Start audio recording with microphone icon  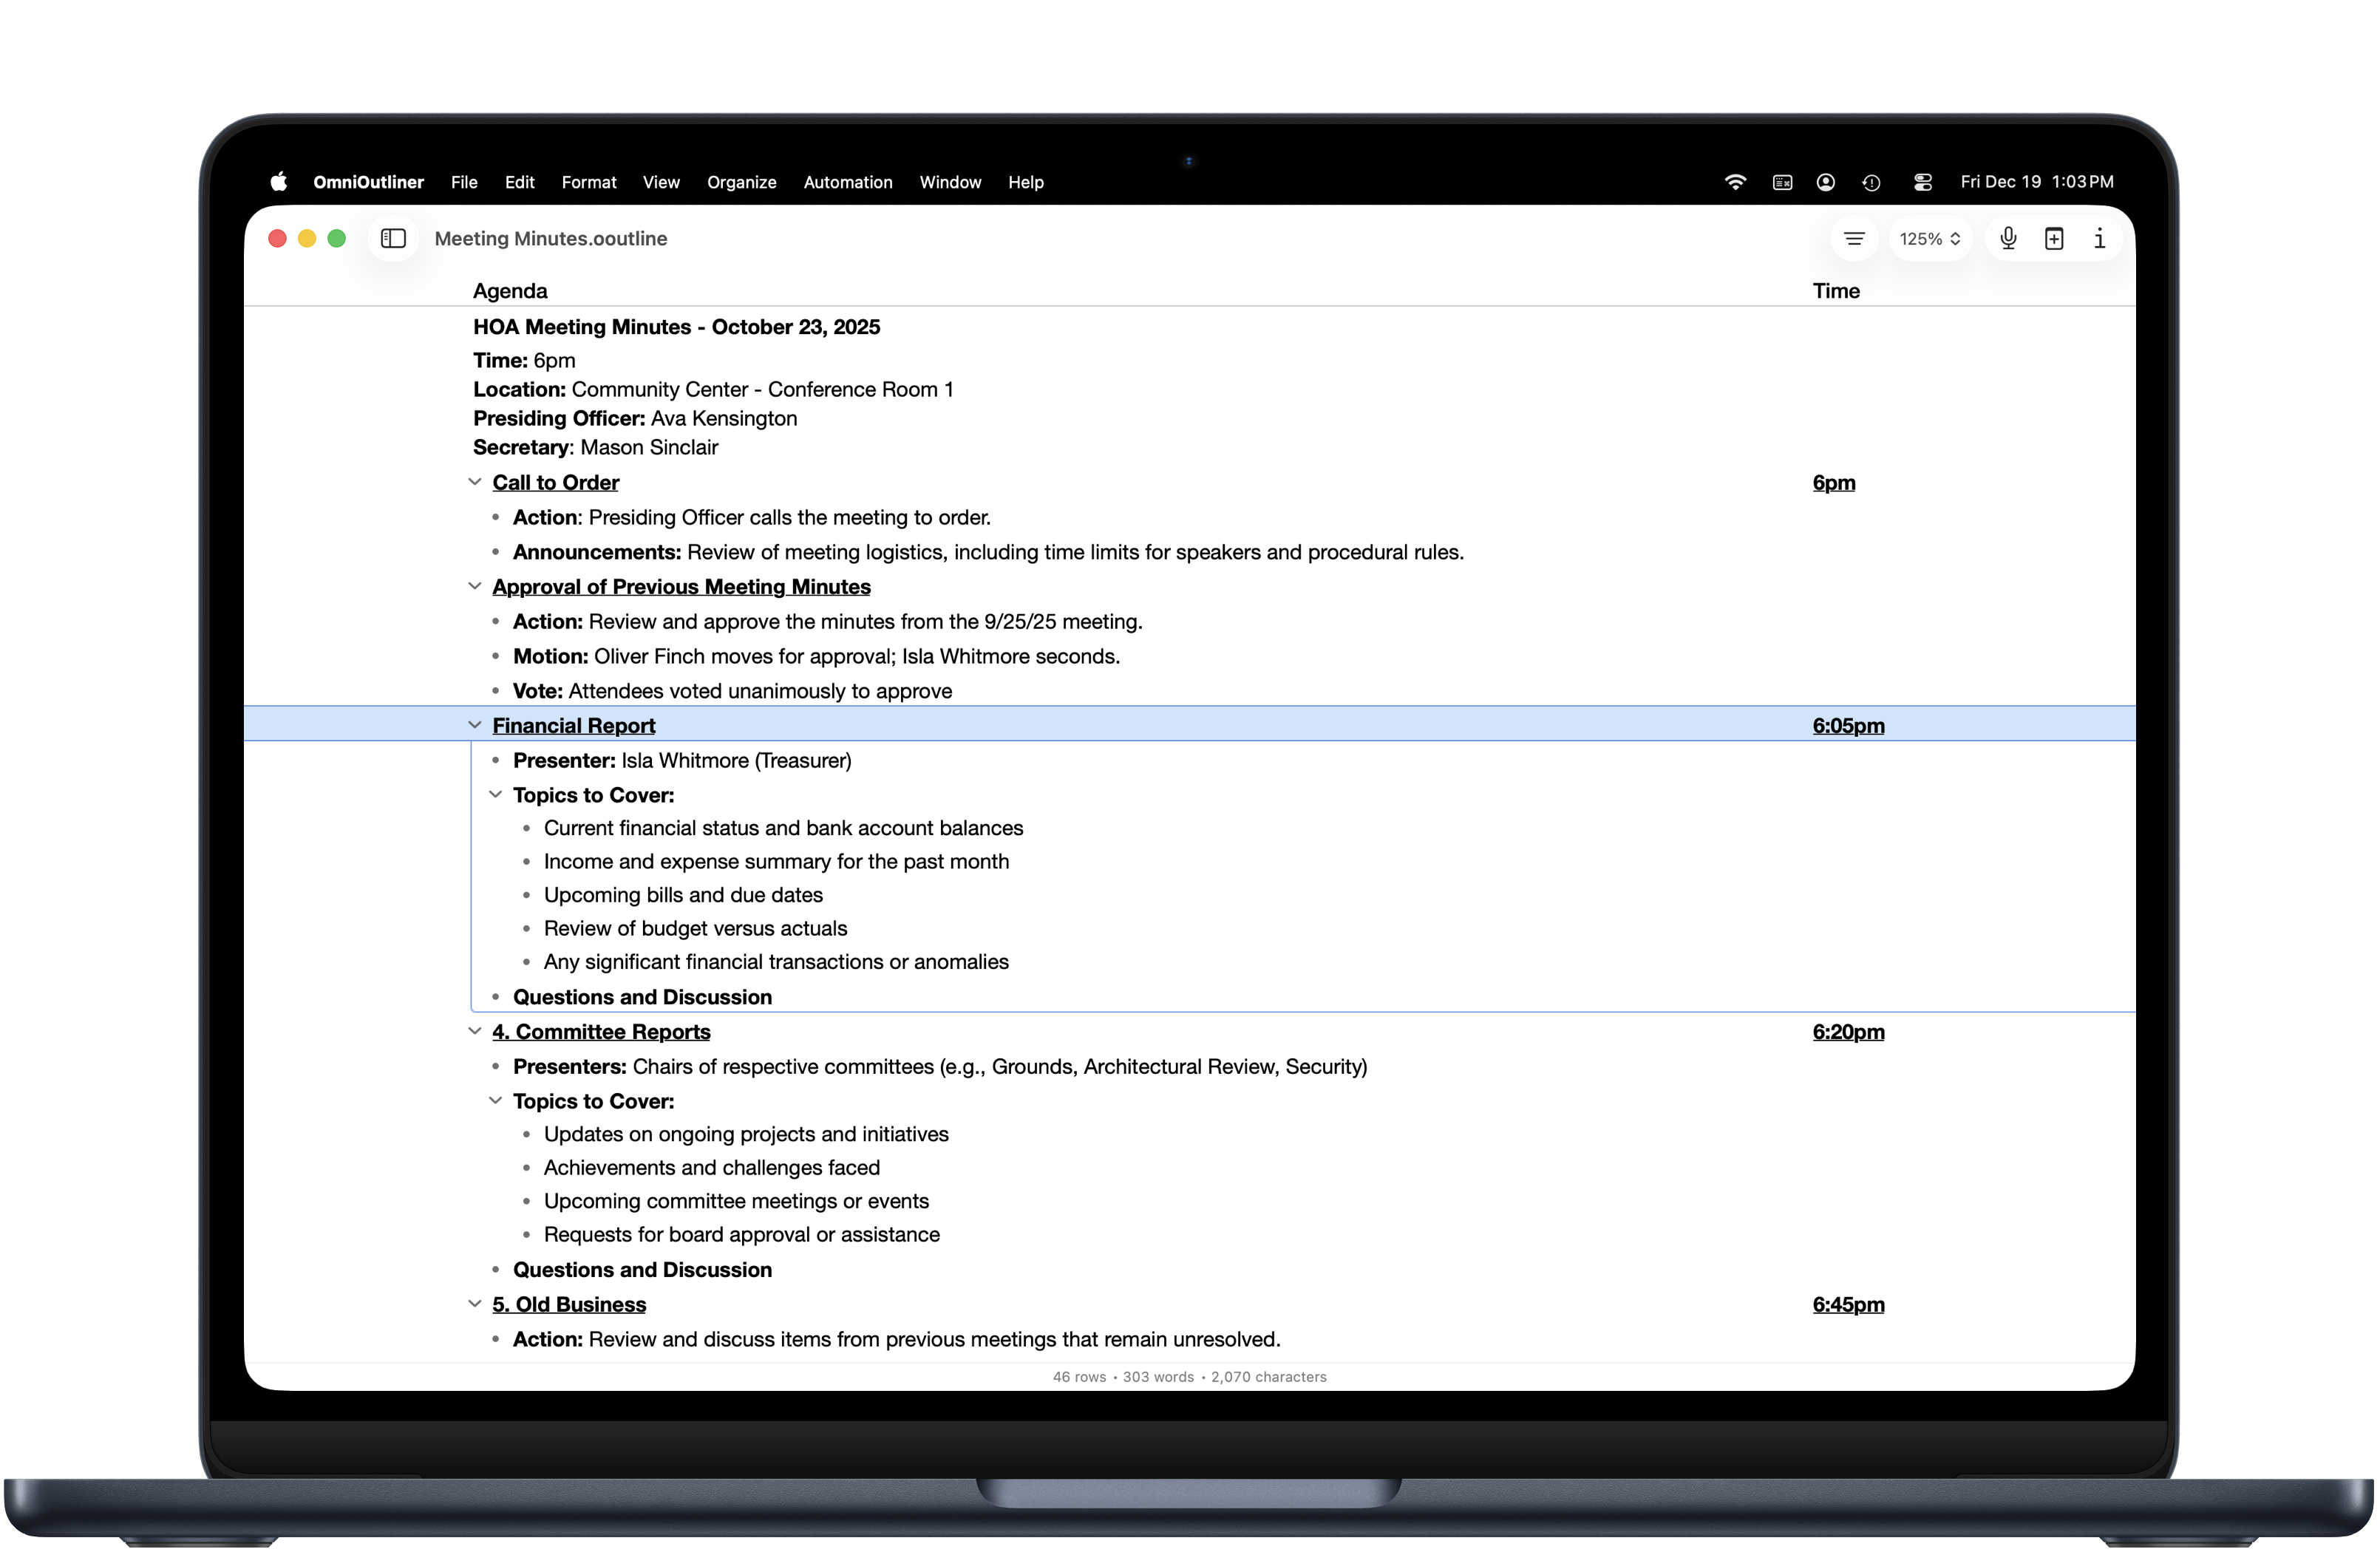(x=2008, y=238)
